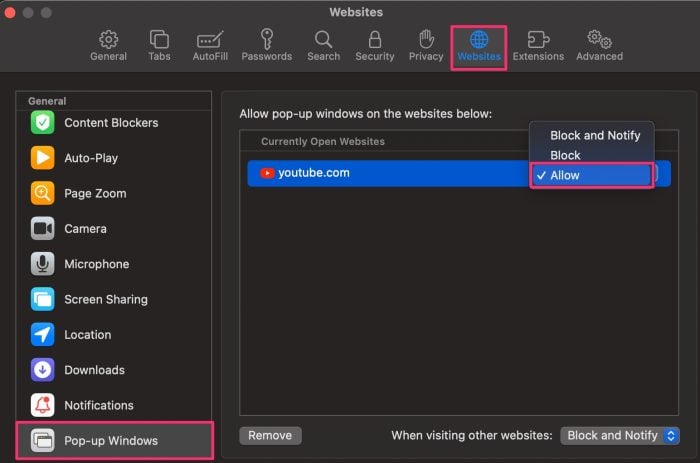
Task: Select the Downloads label in the sidebar
Action: coord(94,370)
